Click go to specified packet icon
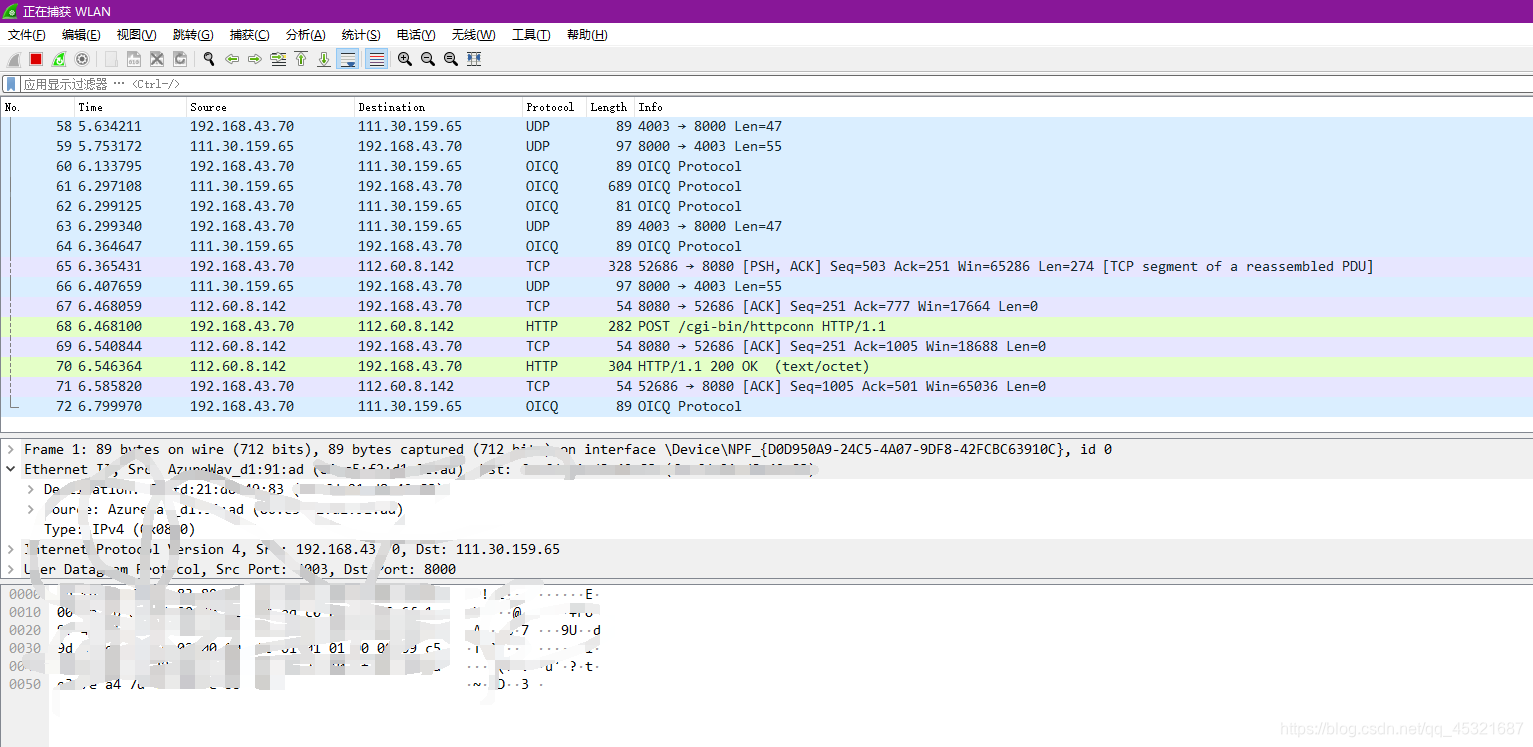The height and width of the screenshot is (747, 1533). (x=278, y=59)
